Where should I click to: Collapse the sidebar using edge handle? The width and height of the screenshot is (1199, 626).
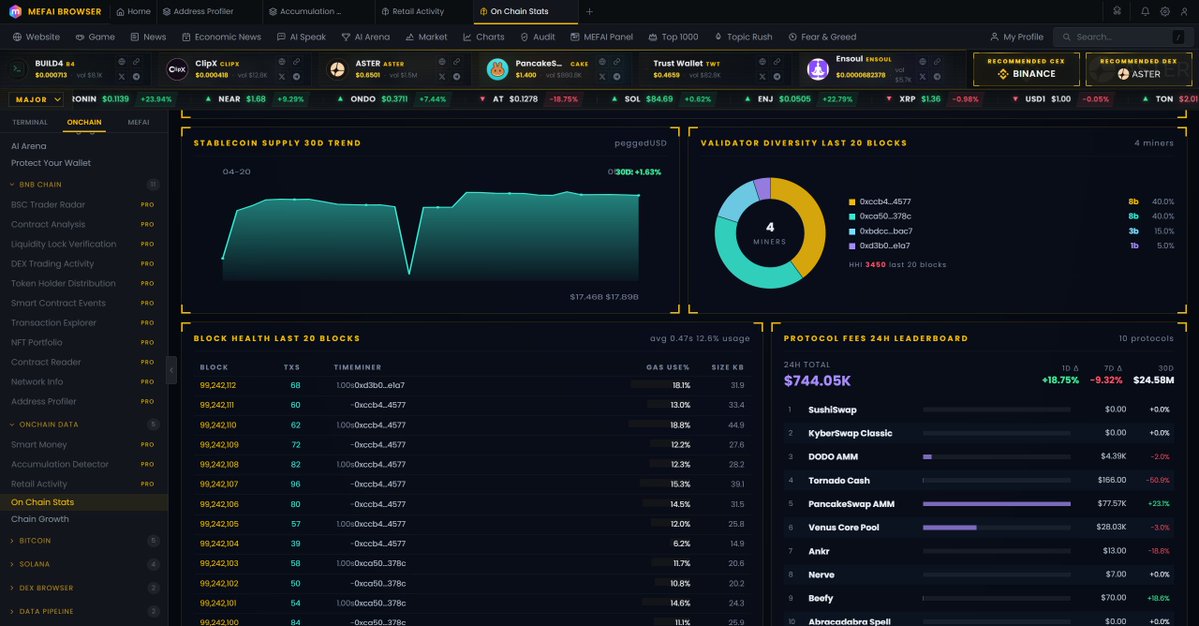click(x=171, y=370)
